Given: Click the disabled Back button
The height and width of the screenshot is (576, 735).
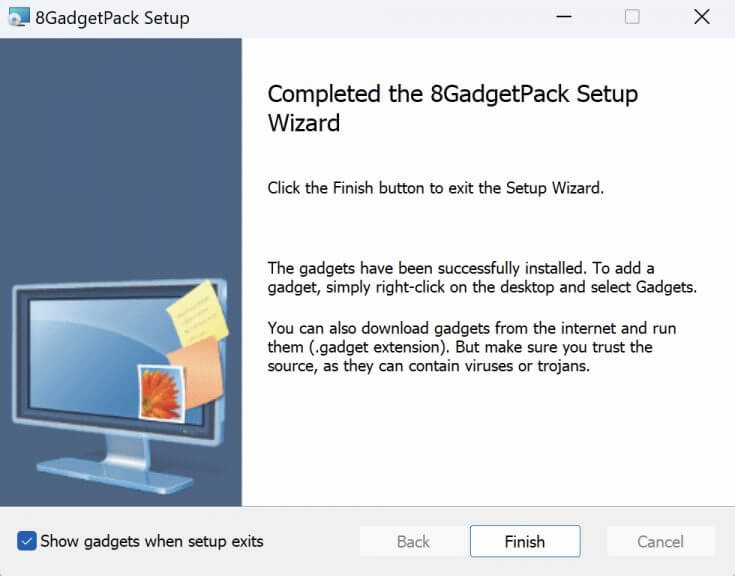Looking at the screenshot, I should tap(413, 541).
